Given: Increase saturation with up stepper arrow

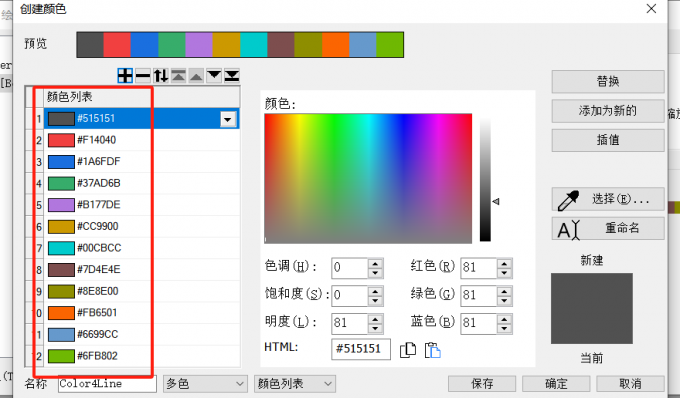Looking at the screenshot, I should tap(375, 290).
